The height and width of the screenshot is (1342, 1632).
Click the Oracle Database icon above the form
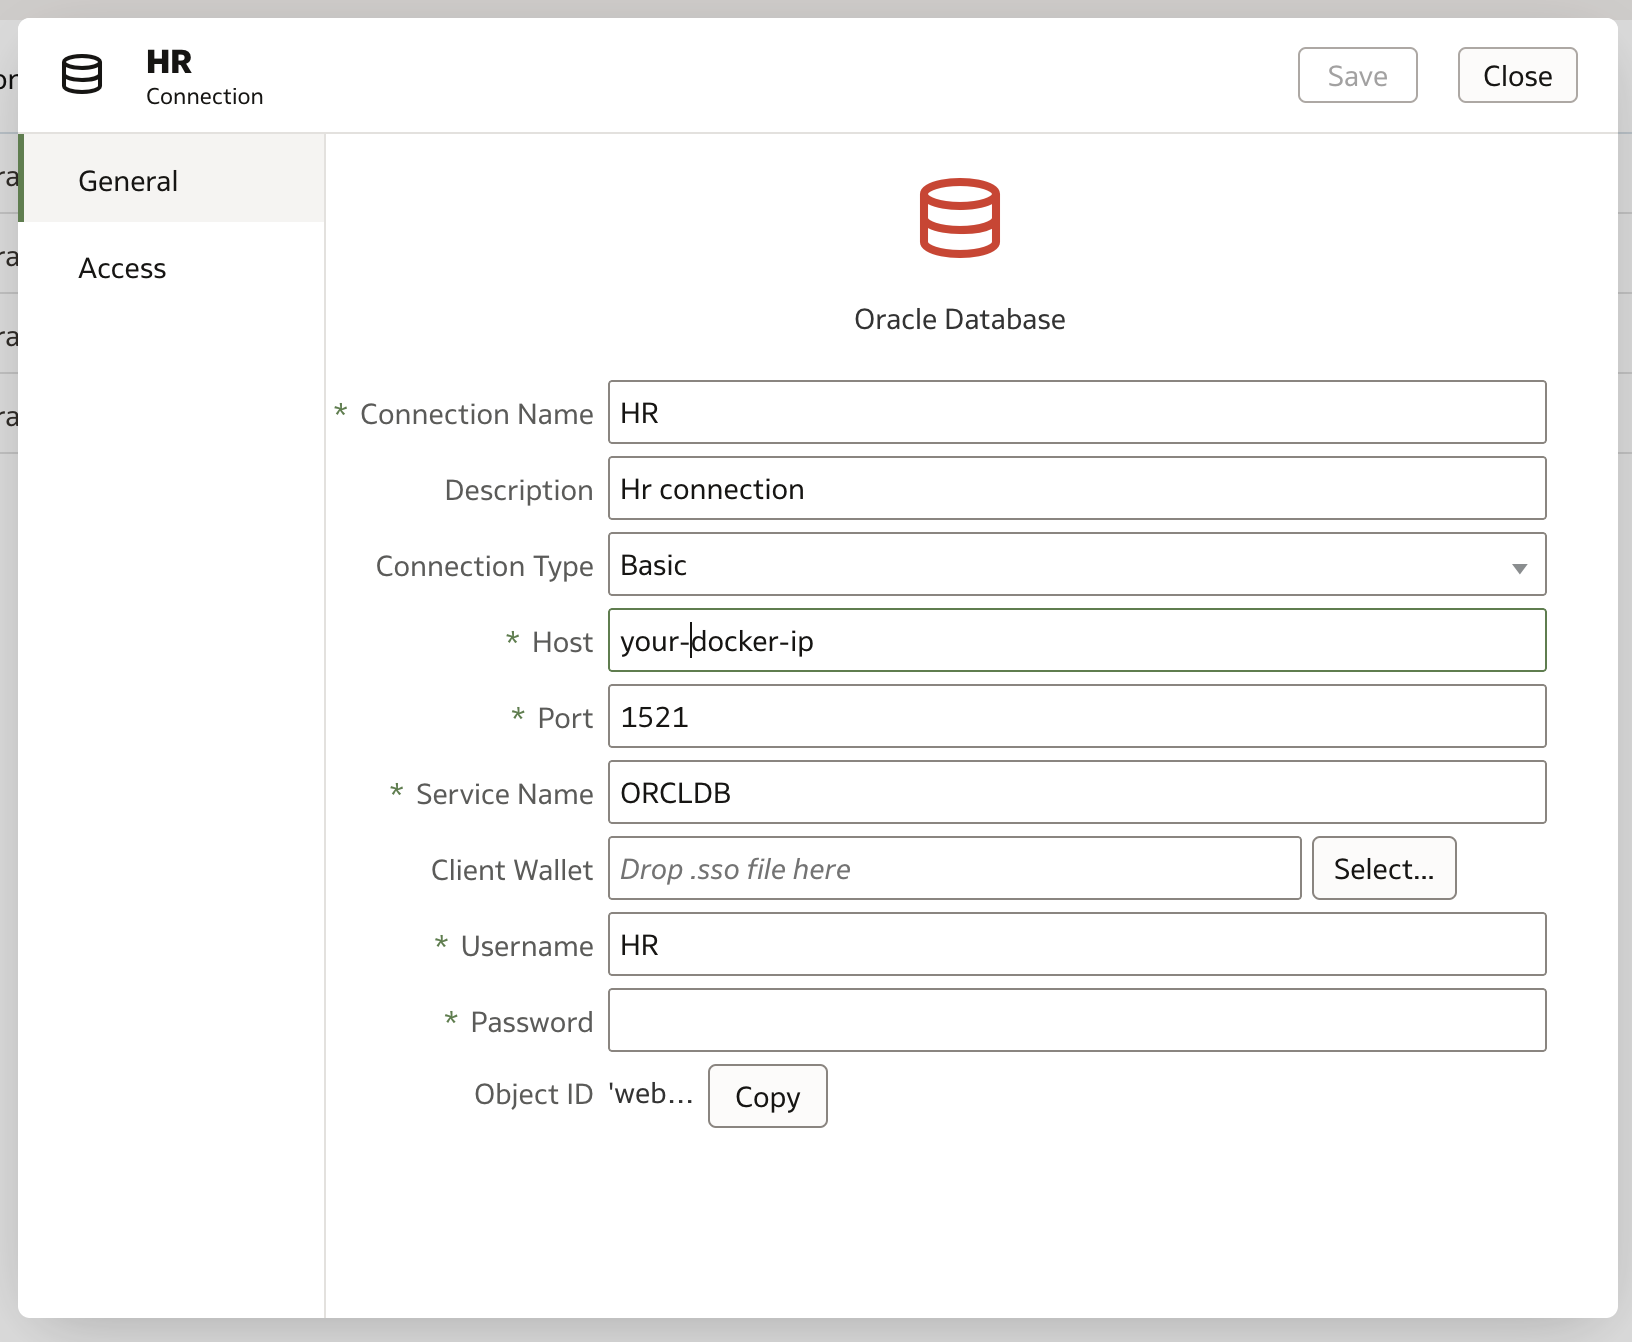coord(959,218)
